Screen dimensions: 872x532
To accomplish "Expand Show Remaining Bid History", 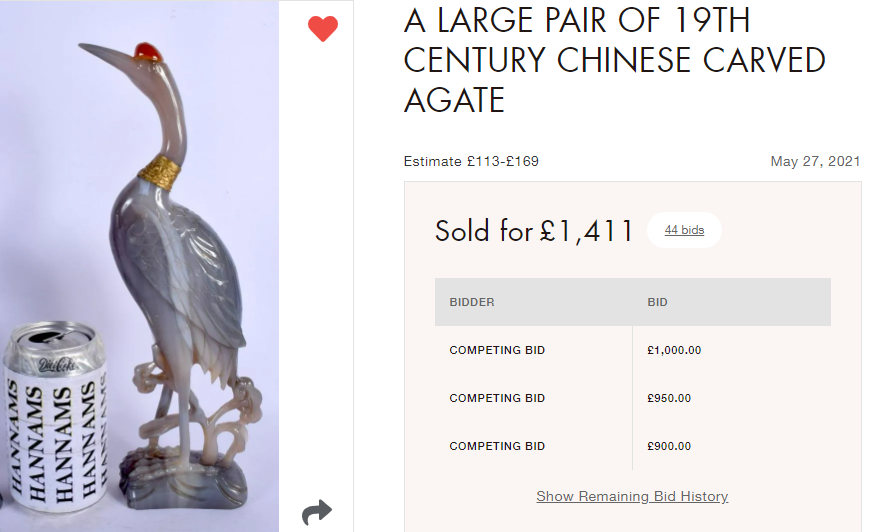I will point(632,496).
